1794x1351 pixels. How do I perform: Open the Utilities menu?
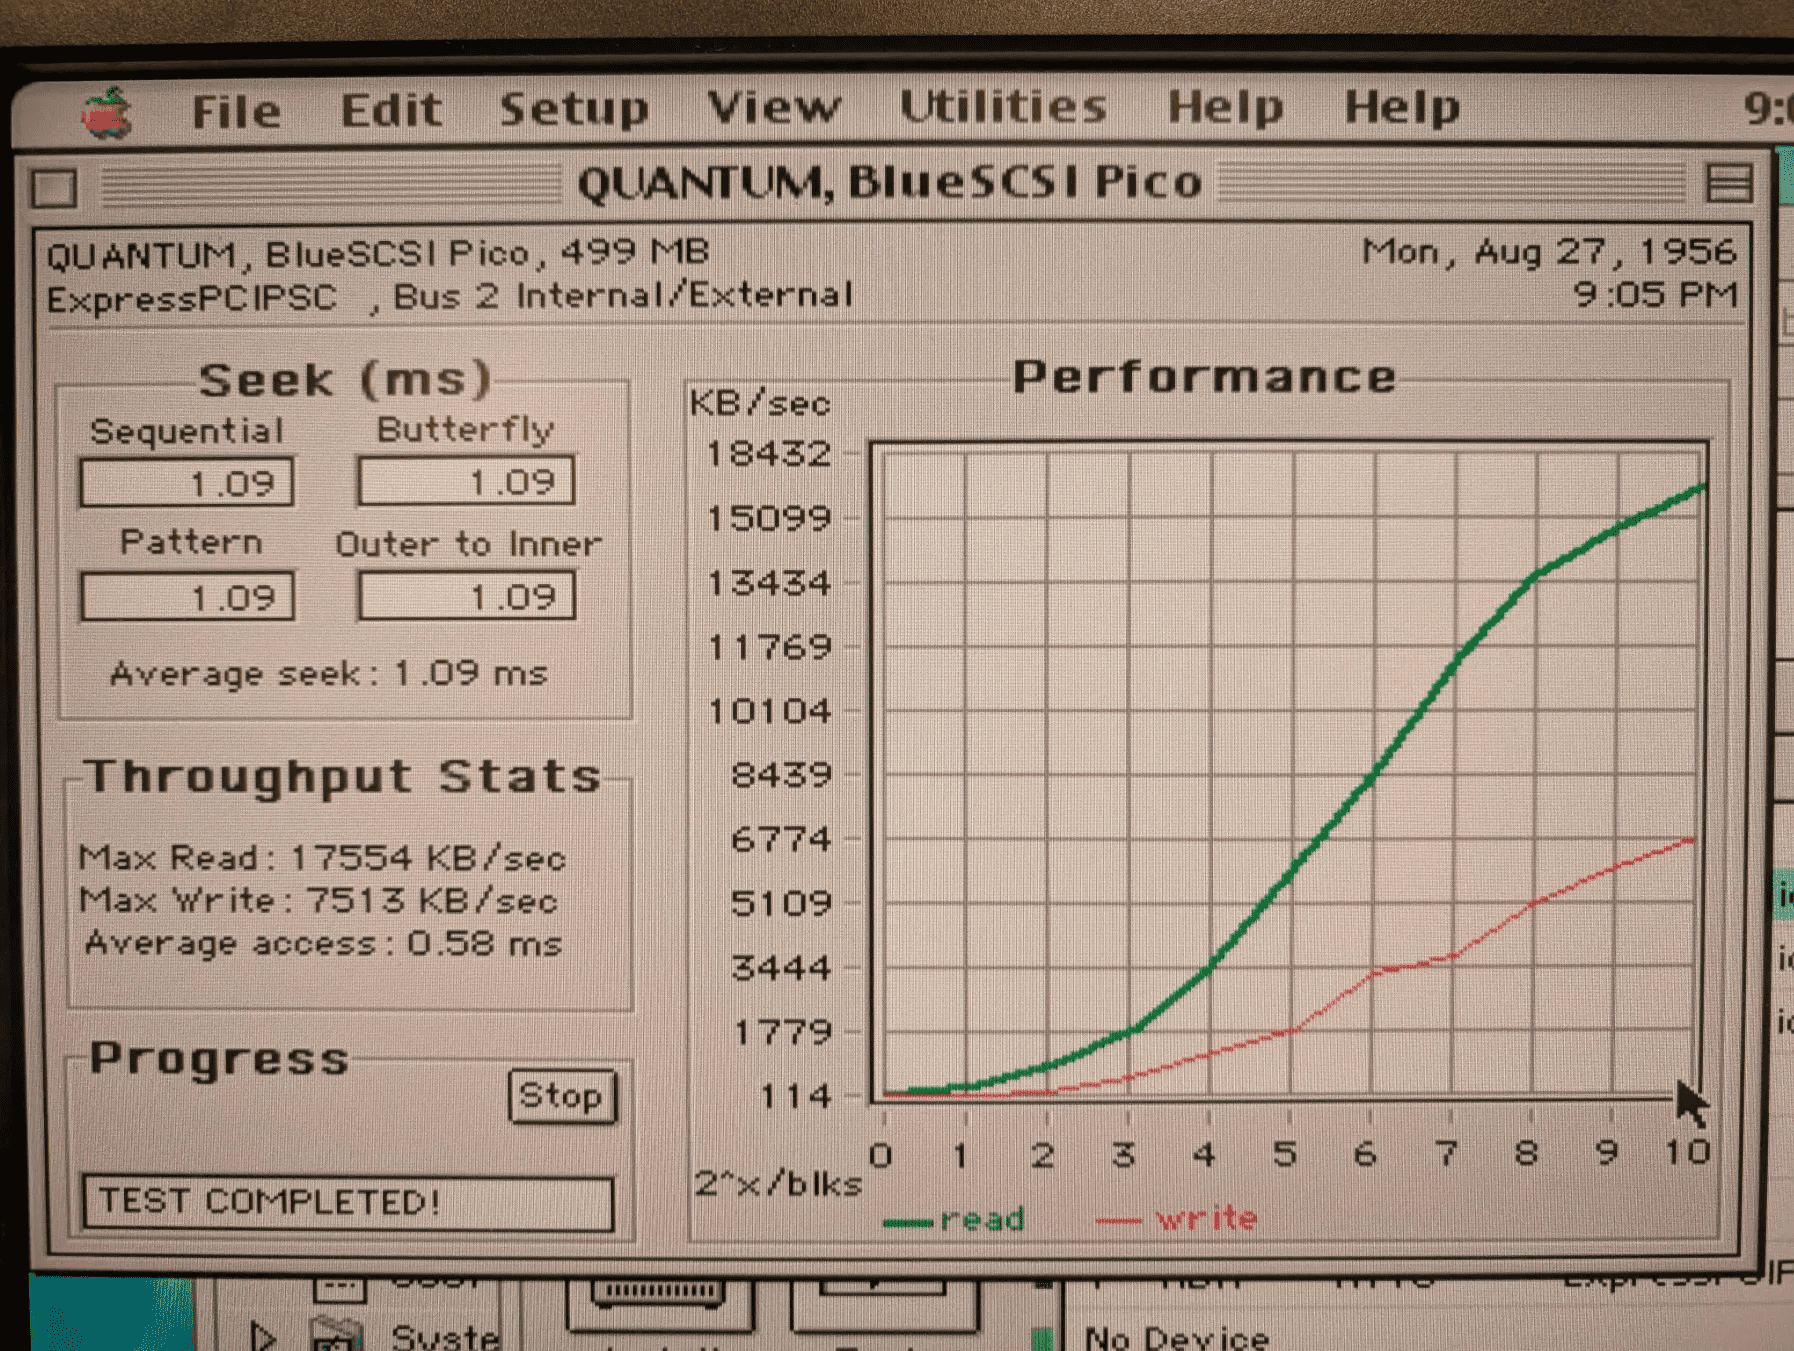pos(1003,106)
